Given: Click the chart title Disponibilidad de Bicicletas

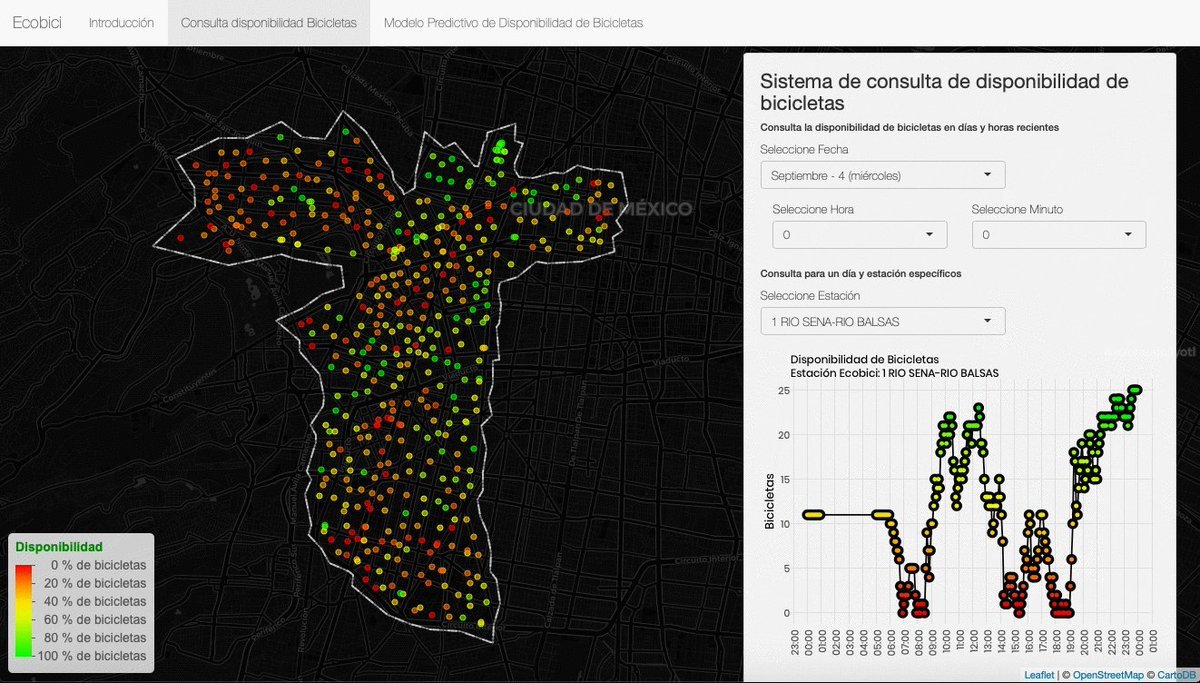Looking at the screenshot, I should 864,359.
